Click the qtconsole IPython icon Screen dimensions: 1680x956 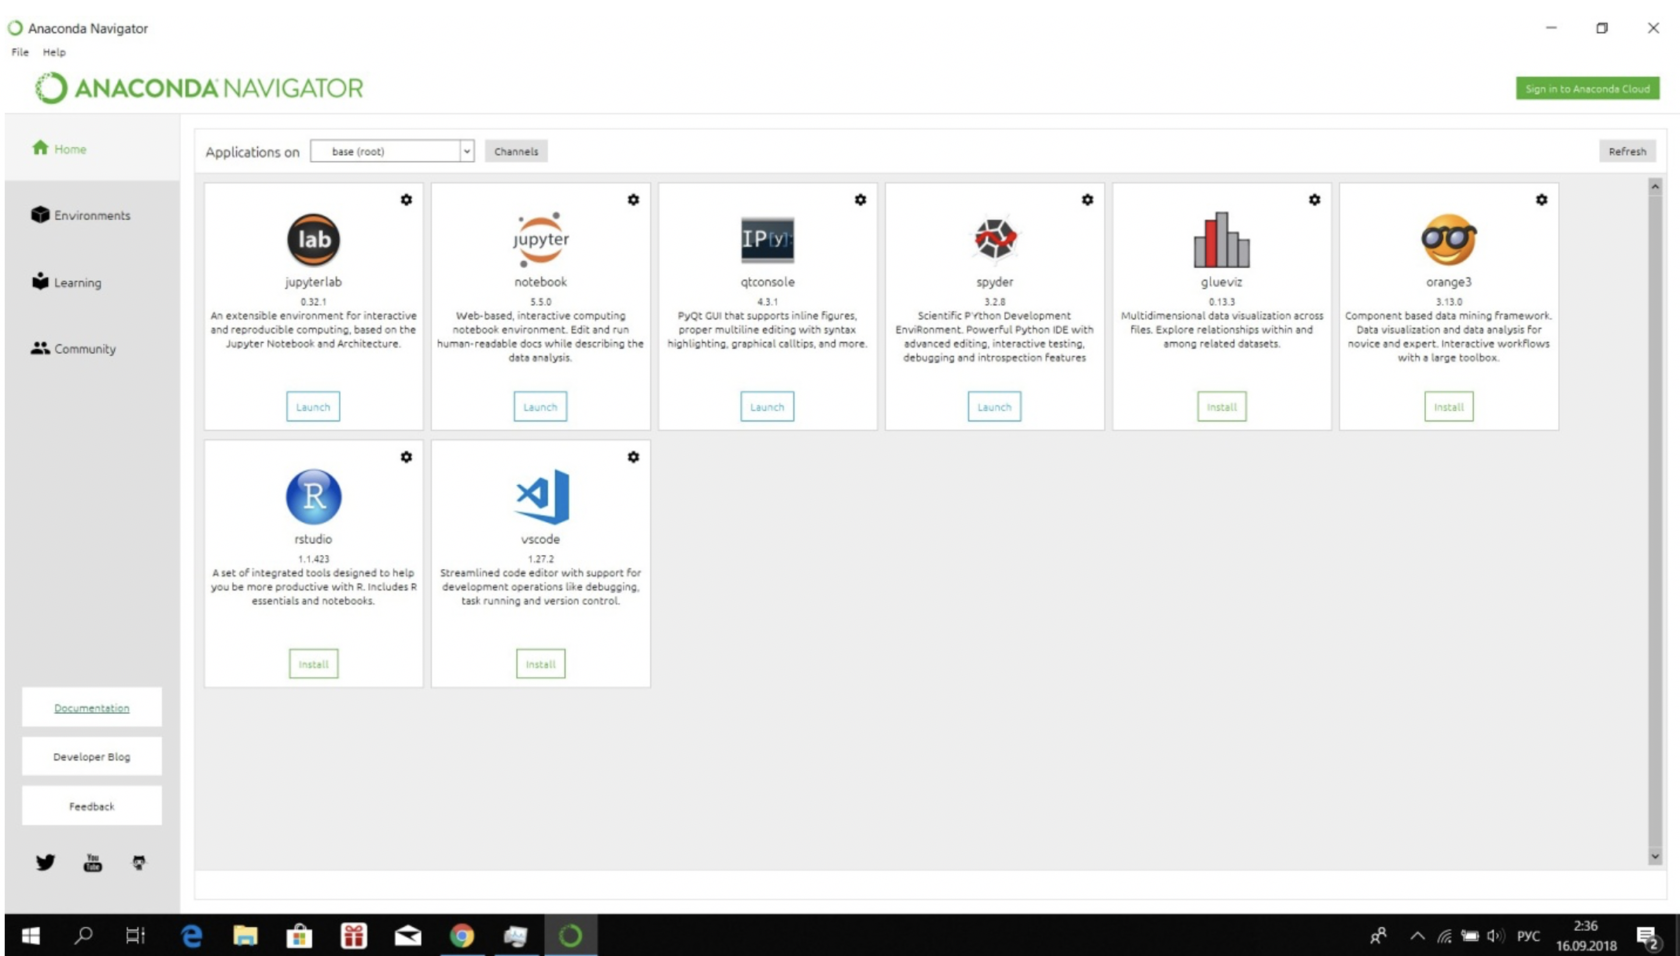coord(767,239)
